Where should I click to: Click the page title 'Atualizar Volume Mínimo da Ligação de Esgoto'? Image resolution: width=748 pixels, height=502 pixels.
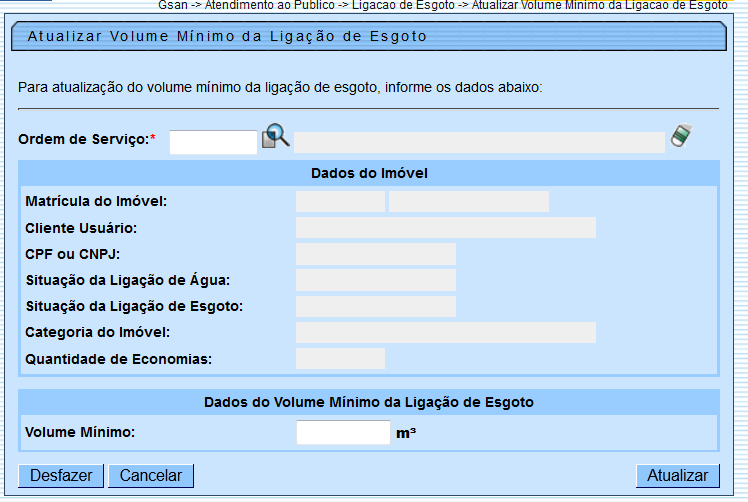(x=227, y=36)
